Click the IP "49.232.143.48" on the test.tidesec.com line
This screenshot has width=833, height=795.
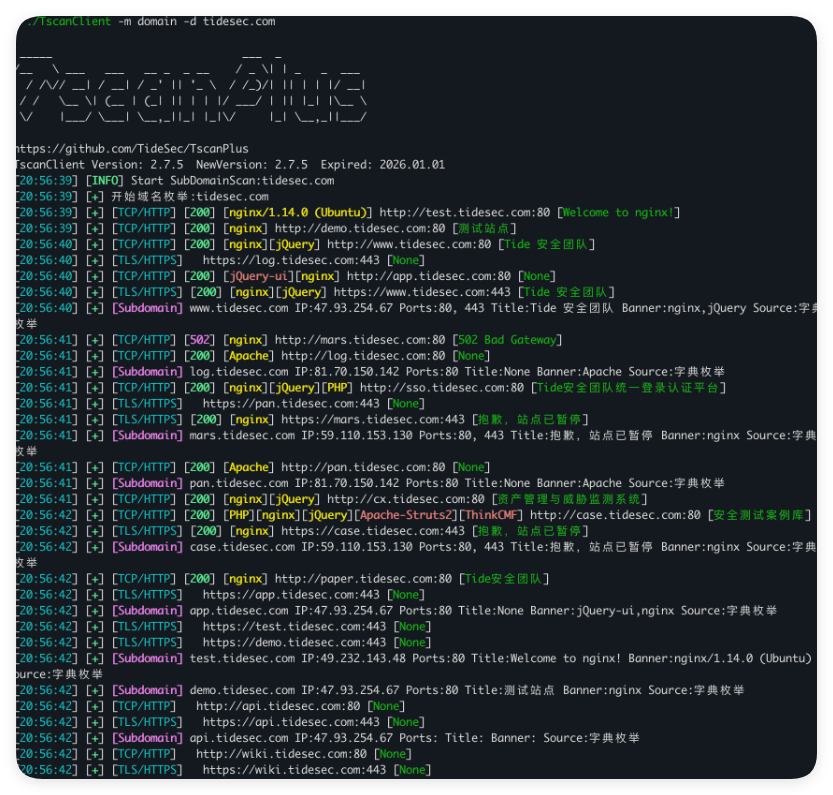tap(363, 659)
